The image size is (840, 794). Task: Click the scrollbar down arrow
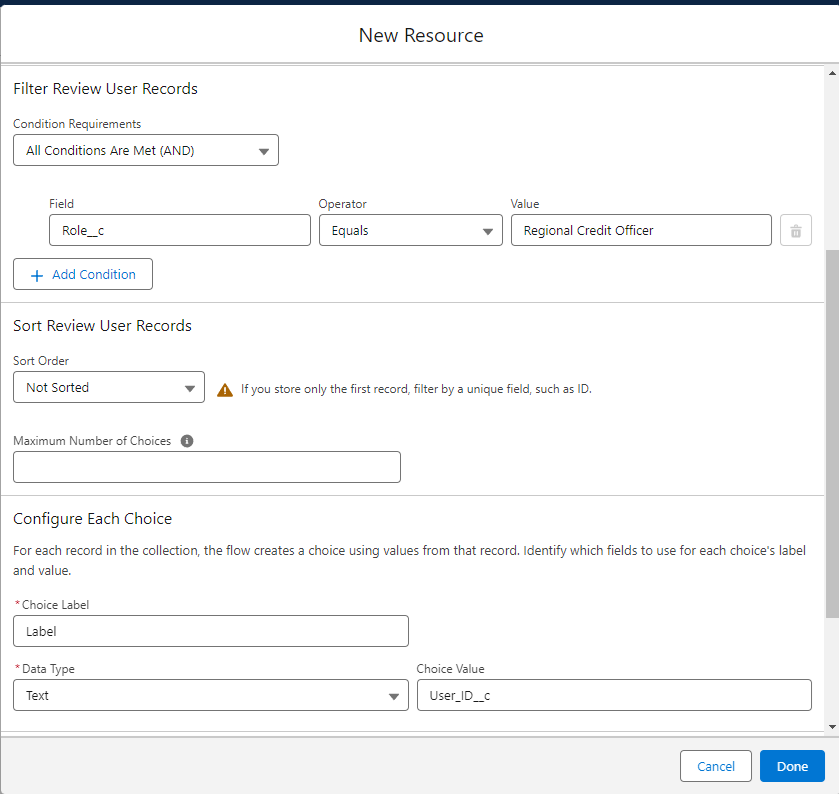tap(832, 726)
